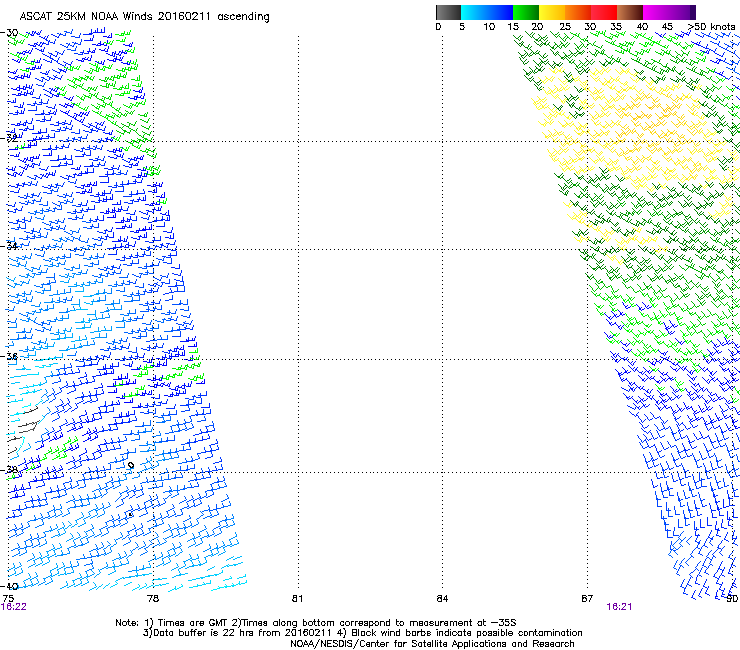The height and width of the screenshot is (650, 740).
Task: Click the NOAA/NESDIS Center credit line
Action: click(432, 644)
